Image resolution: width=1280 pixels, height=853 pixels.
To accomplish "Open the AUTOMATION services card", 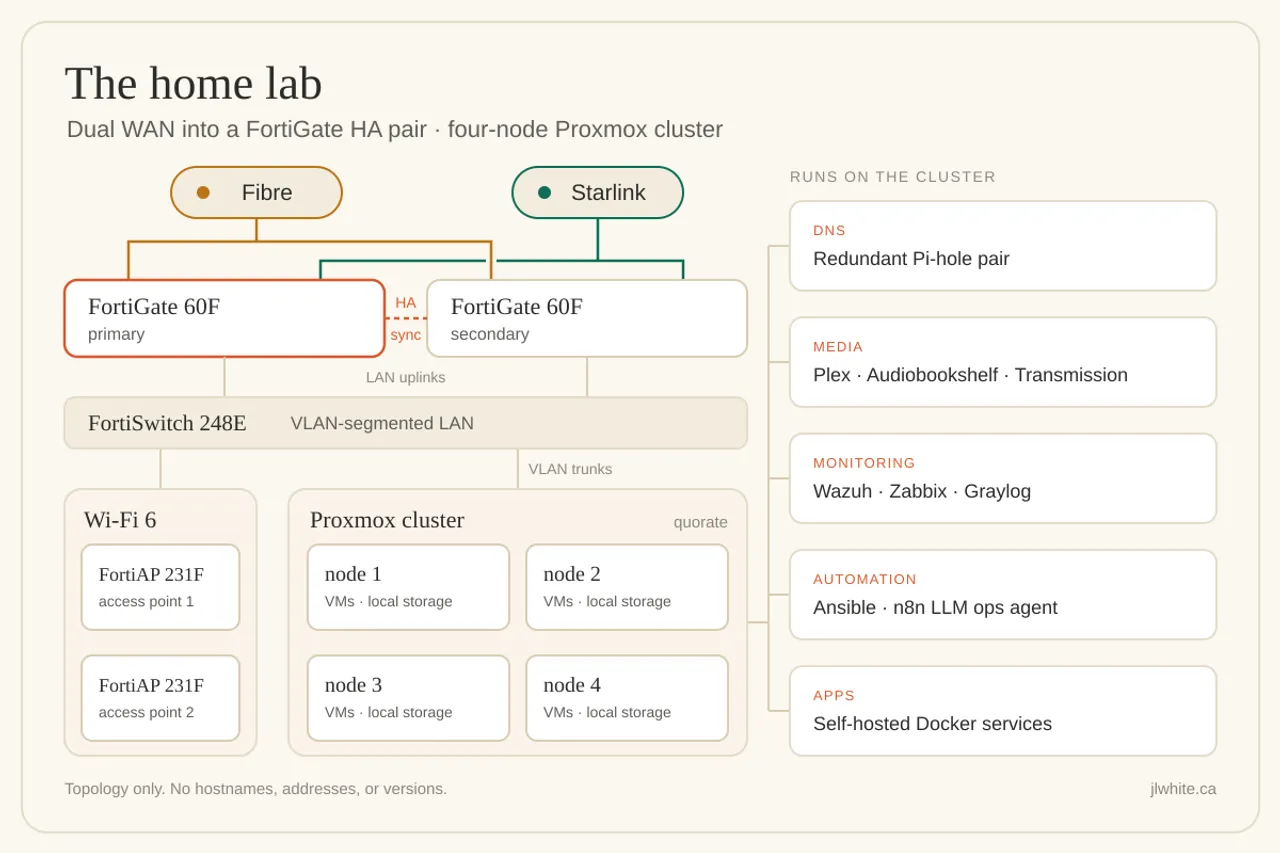I will pos(1003,594).
